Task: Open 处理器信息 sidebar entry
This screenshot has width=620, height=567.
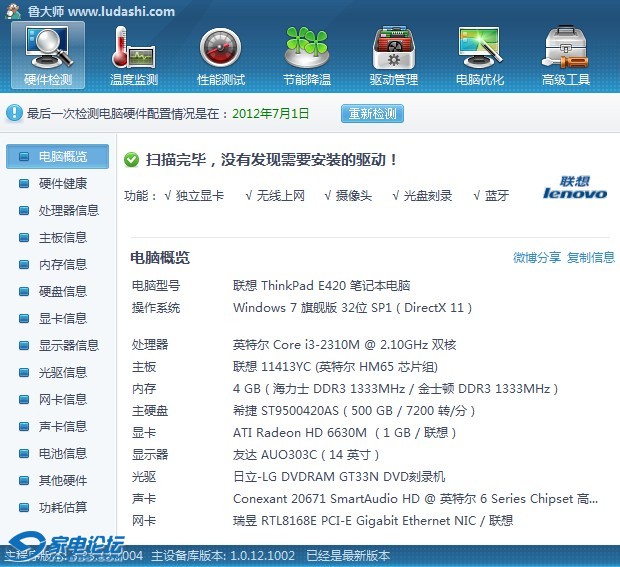Action: tap(69, 210)
